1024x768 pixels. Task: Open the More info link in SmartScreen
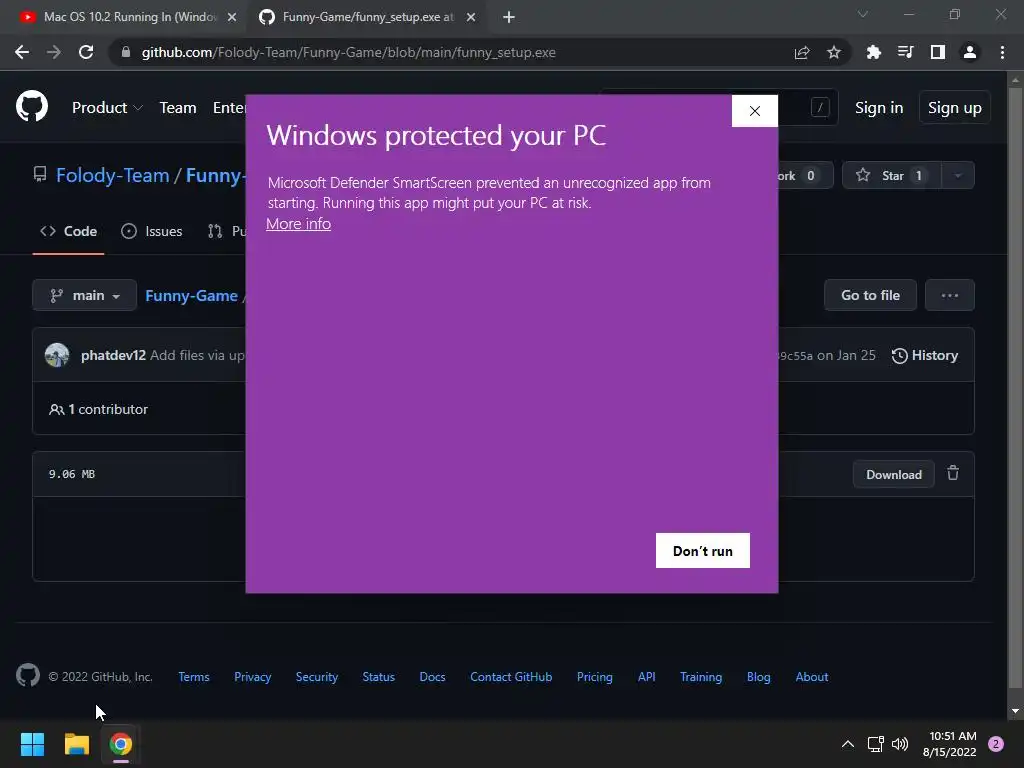pos(298,223)
